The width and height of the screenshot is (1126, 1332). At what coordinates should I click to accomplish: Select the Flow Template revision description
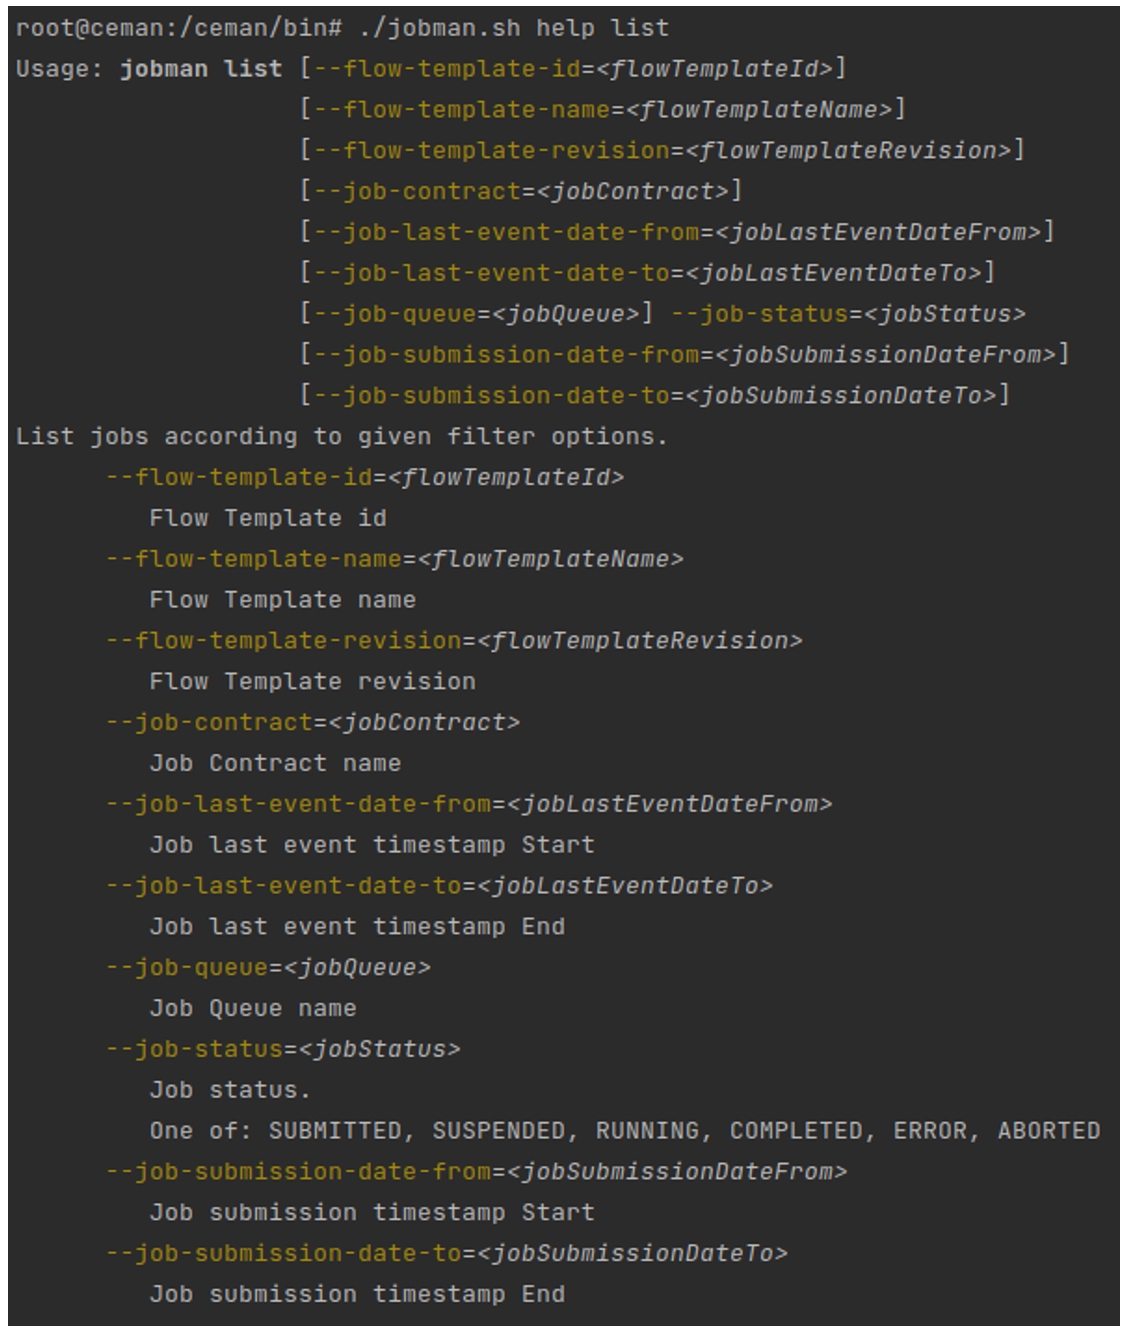(x=312, y=682)
